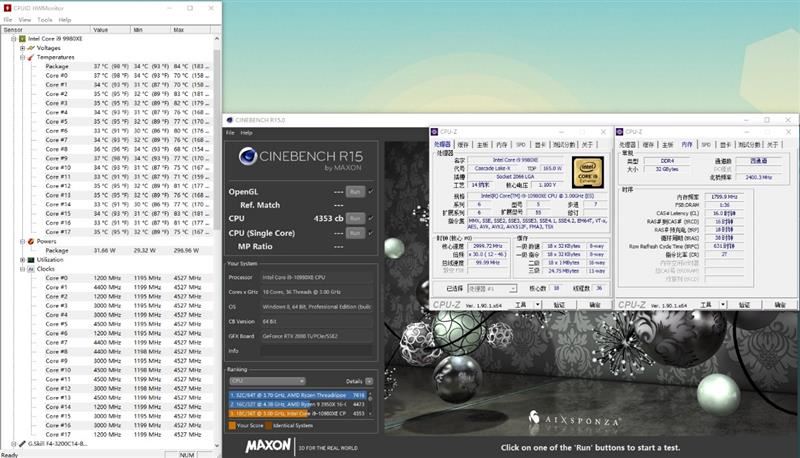
Task: Open the File menu in Cinebench
Action: [230, 133]
